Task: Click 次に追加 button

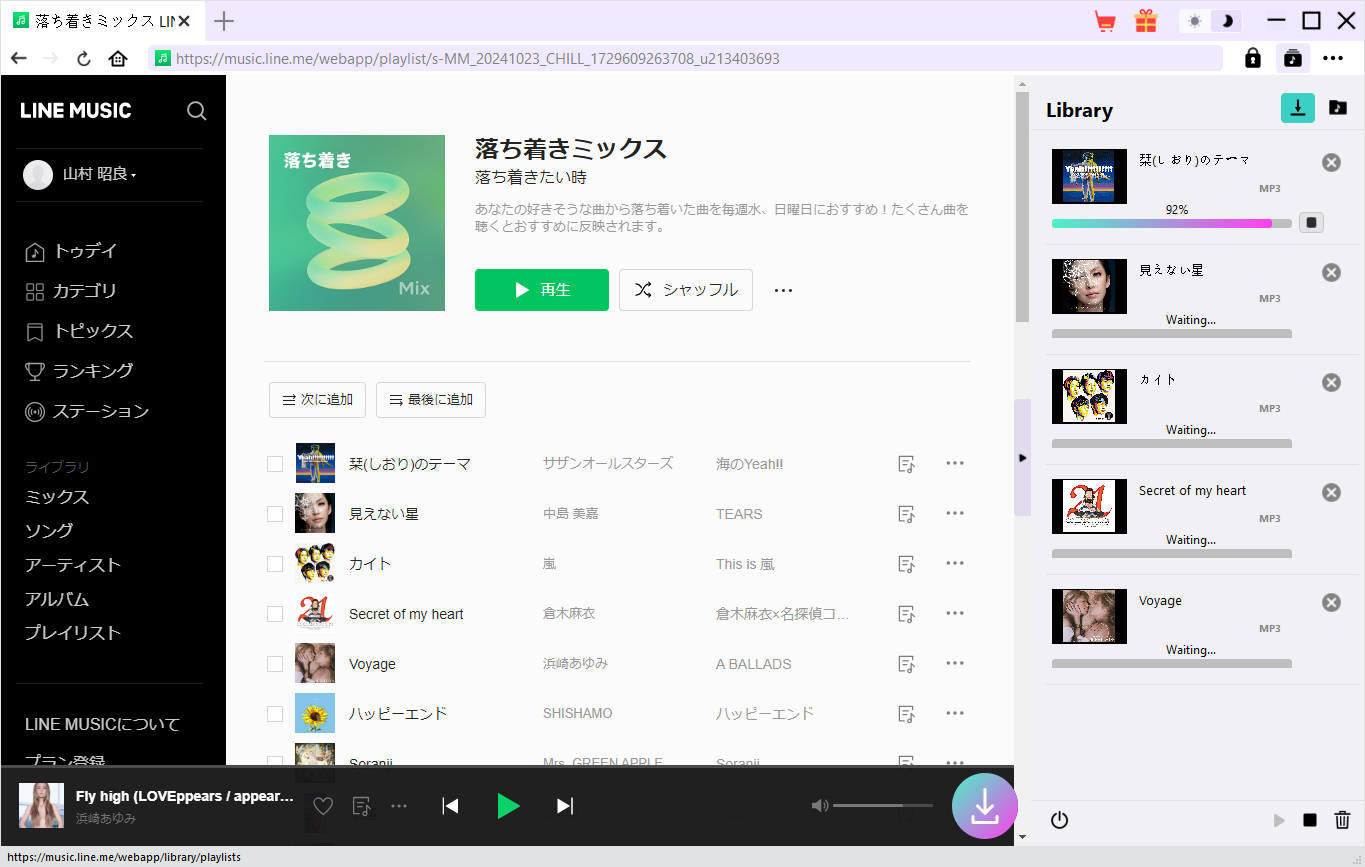Action: (x=317, y=400)
